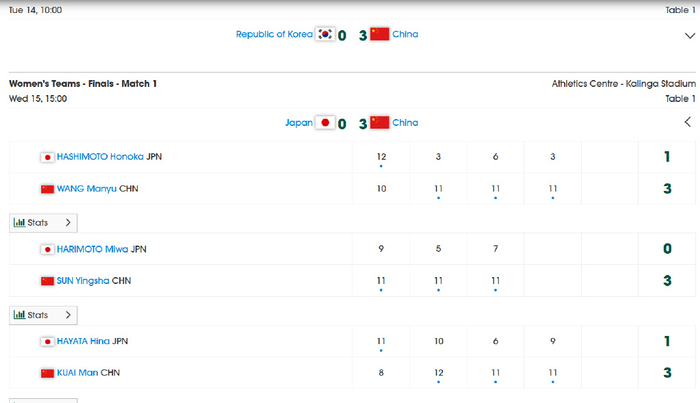Viewport: 700px width, 403px height.
Task: Click Japan flag next to HASHIMOTO Honoka
Action: tap(47, 157)
